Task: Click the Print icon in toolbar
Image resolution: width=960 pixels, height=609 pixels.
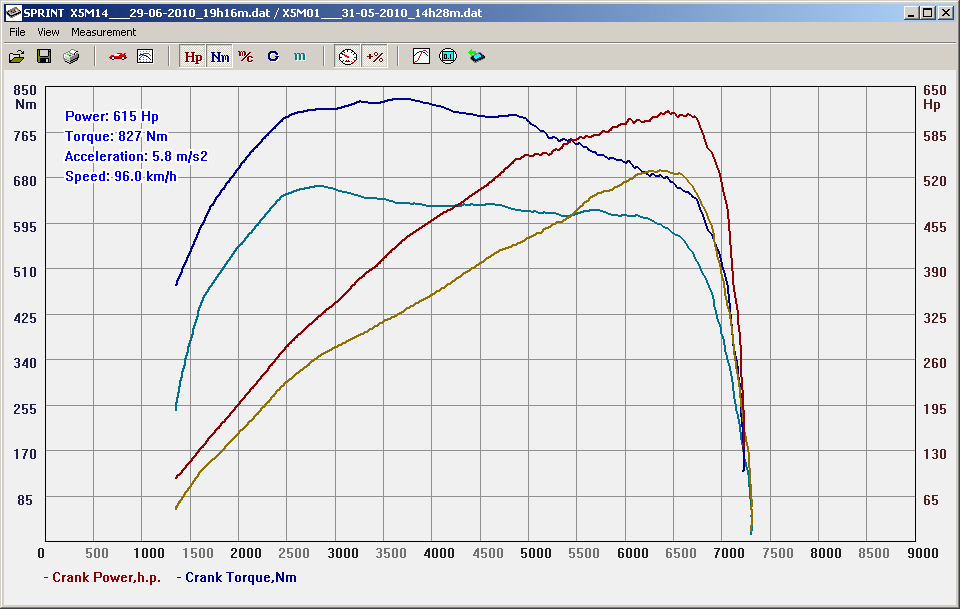Action: [x=71, y=57]
